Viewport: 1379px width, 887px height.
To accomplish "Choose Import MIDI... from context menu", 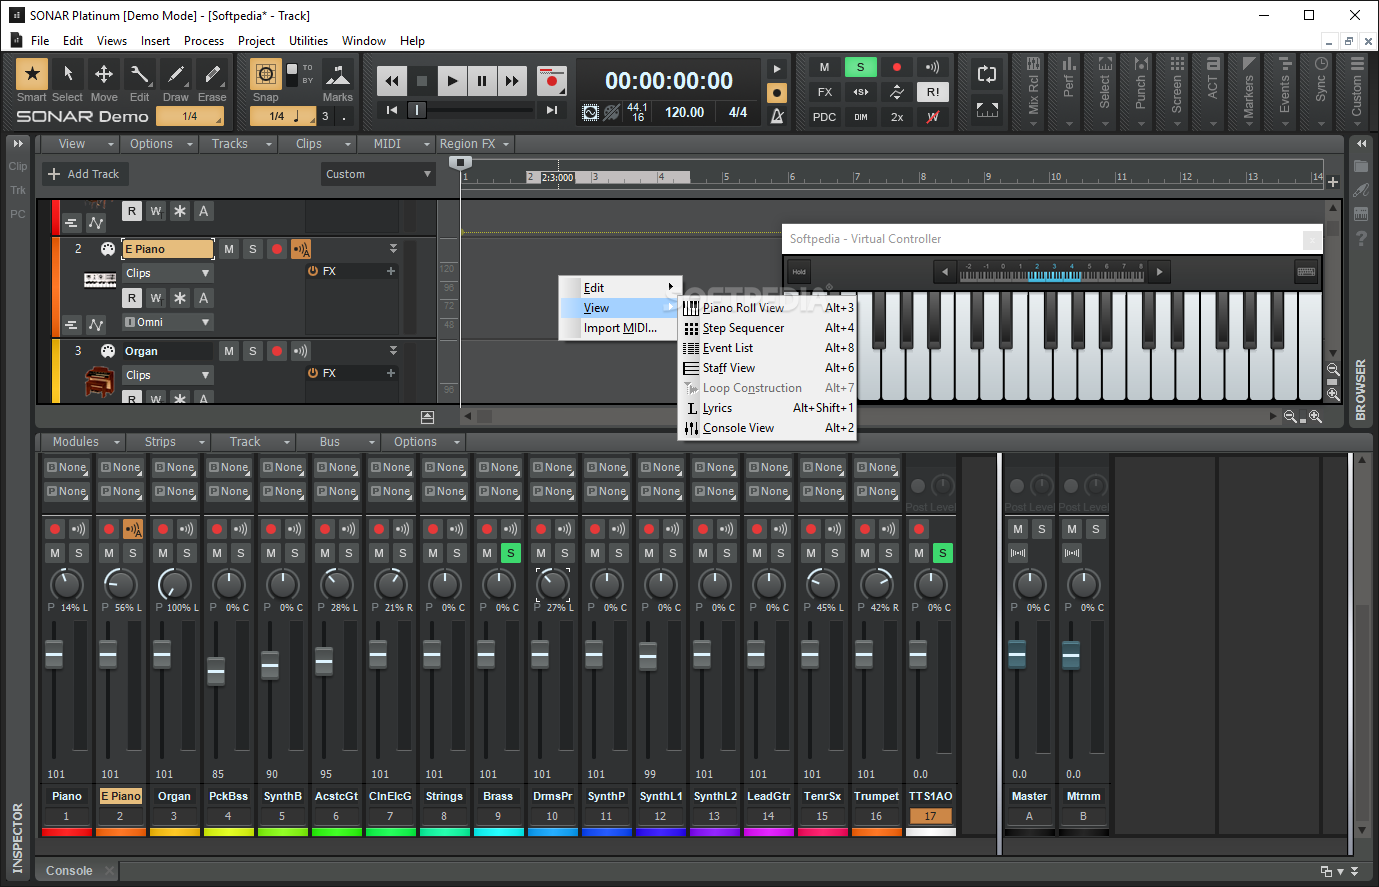I will coord(620,328).
